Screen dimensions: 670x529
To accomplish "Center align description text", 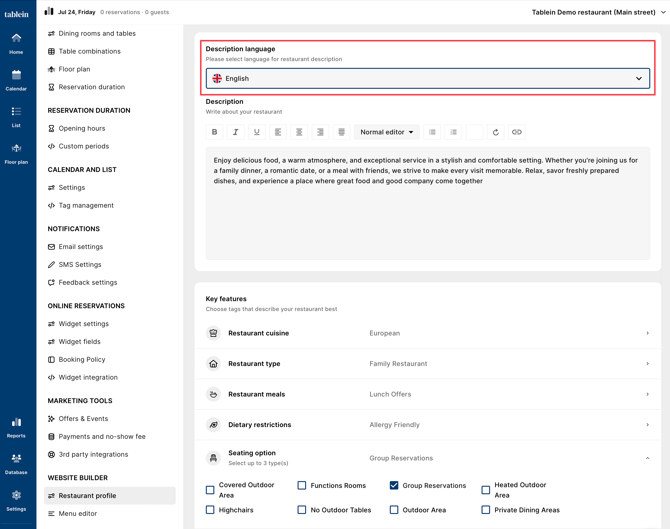I will pos(299,132).
